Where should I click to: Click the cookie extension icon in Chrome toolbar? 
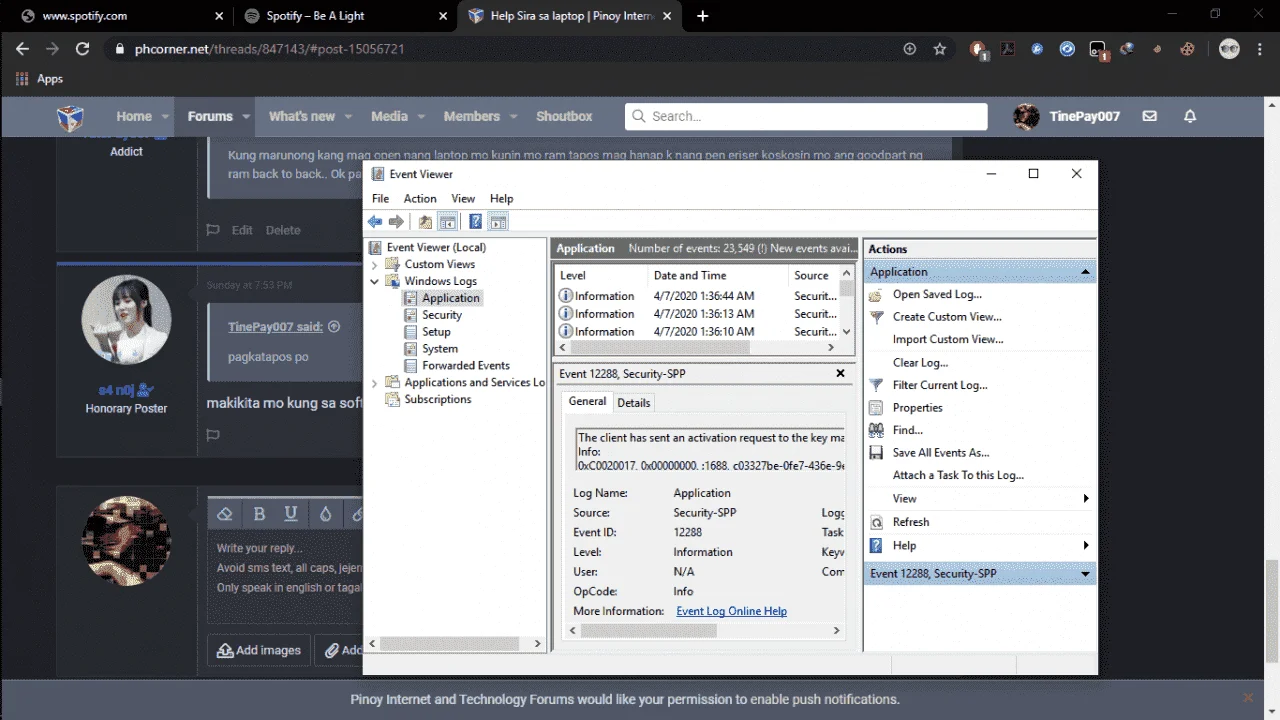tap(1188, 49)
